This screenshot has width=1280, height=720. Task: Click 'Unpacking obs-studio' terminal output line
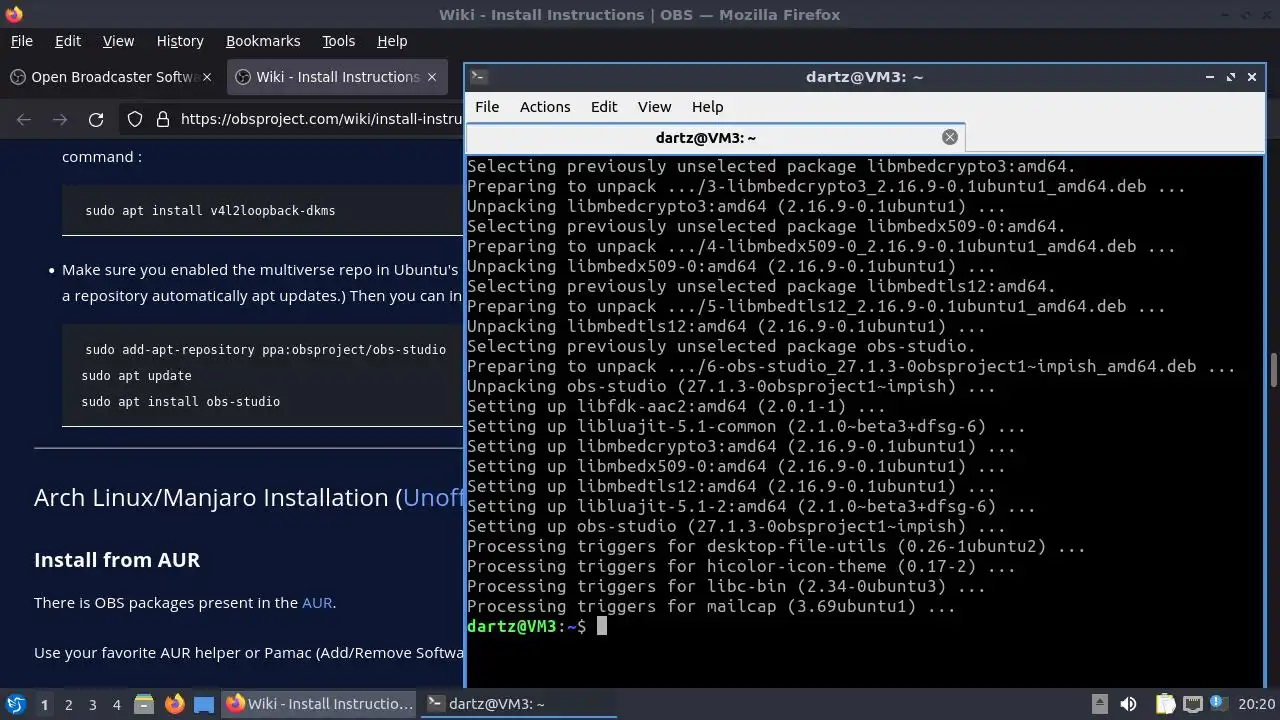tap(731, 386)
